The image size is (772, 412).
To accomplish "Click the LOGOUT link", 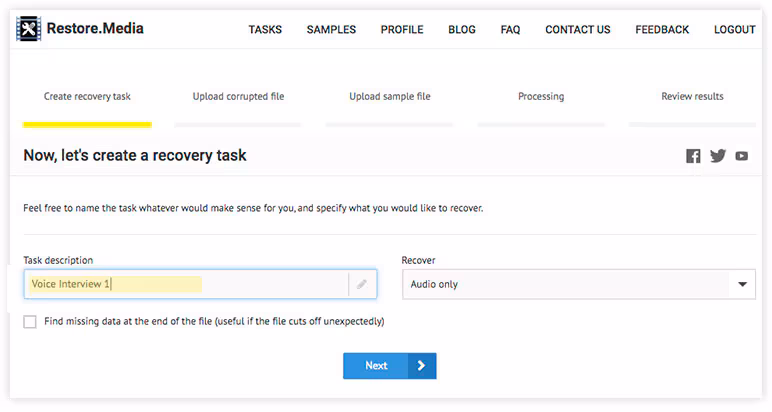I will [x=734, y=30].
